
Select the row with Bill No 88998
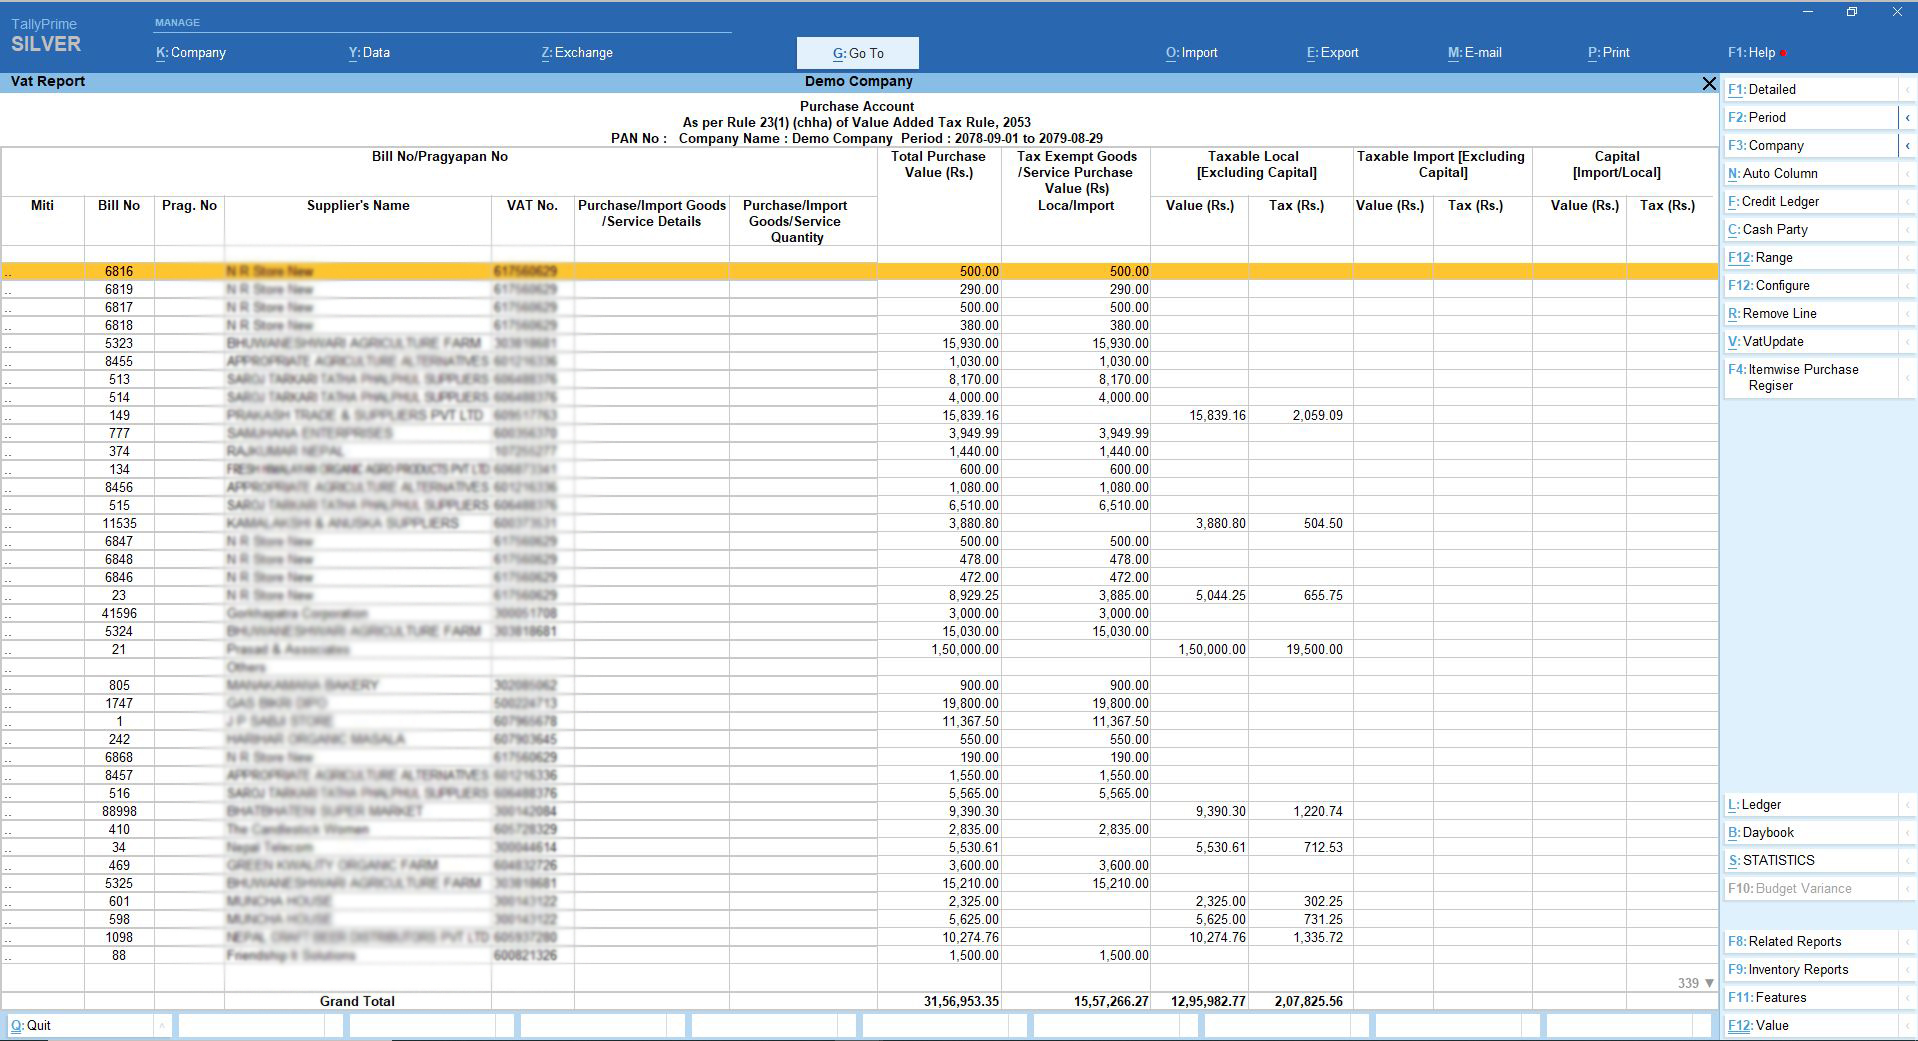859,811
